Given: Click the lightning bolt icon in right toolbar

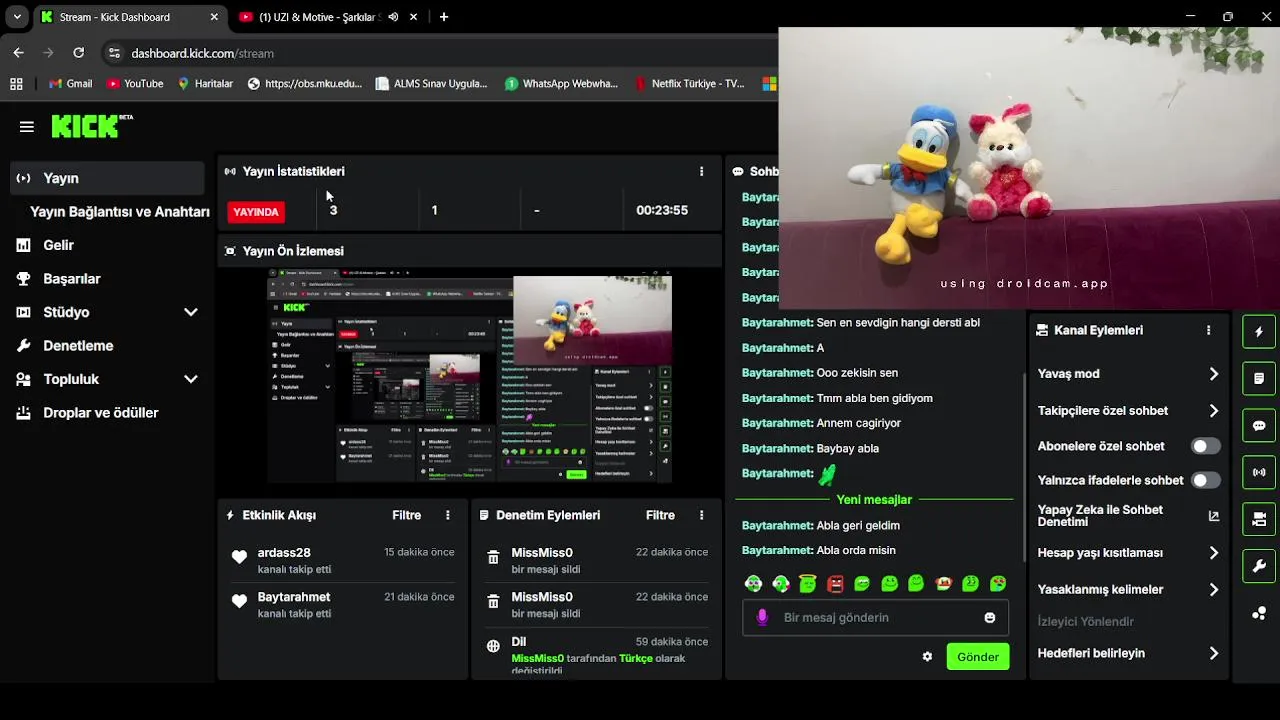Looking at the screenshot, I should pos(1259,332).
